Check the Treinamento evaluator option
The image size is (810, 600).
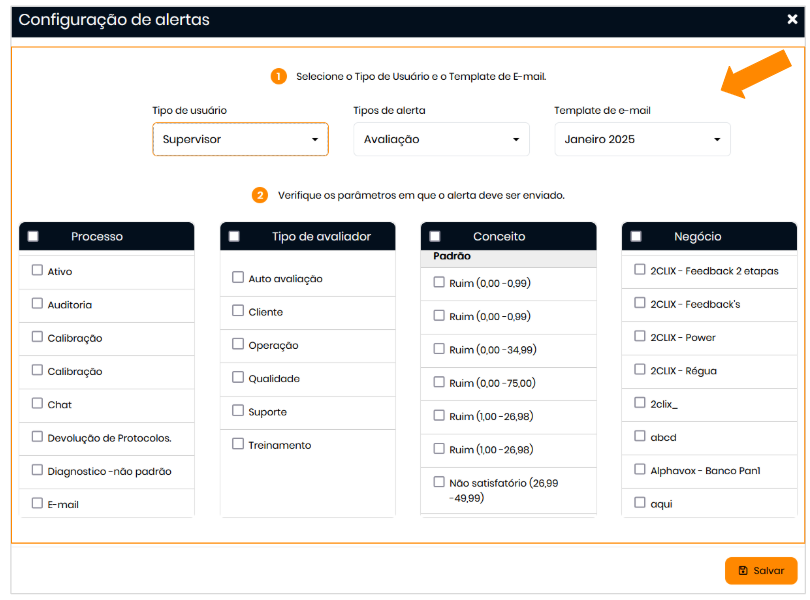coord(238,444)
